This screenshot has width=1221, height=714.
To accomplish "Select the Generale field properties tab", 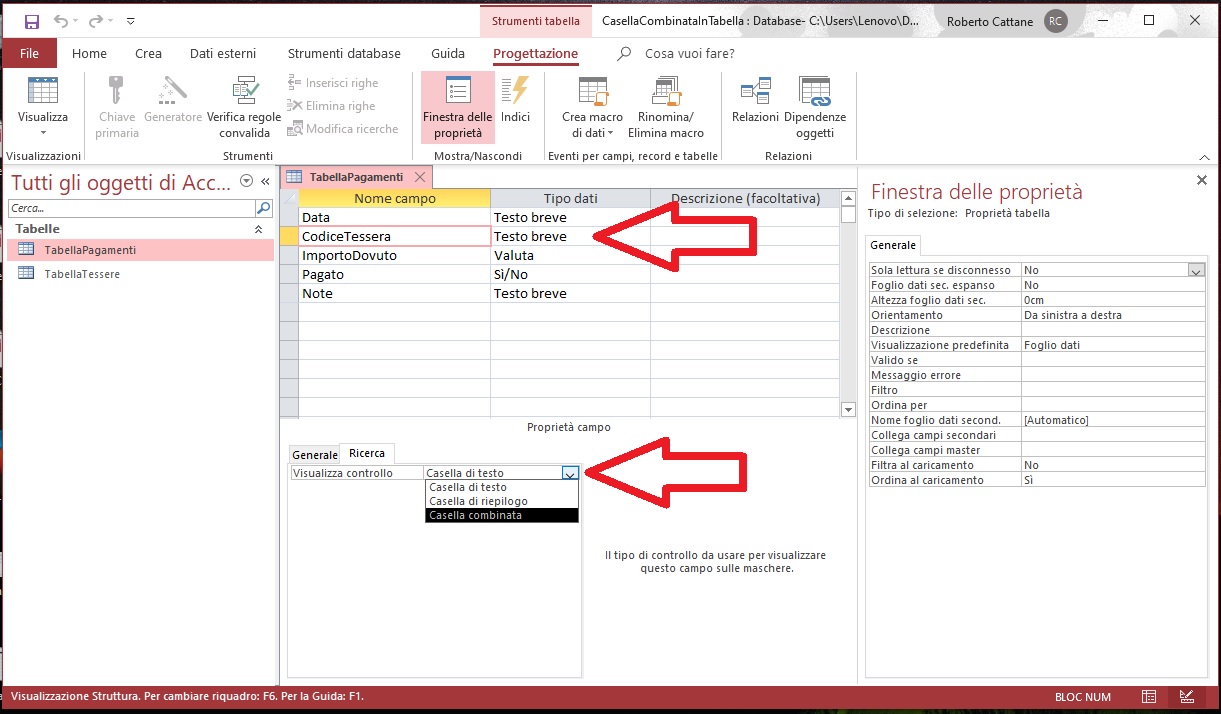I will [314, 455].
